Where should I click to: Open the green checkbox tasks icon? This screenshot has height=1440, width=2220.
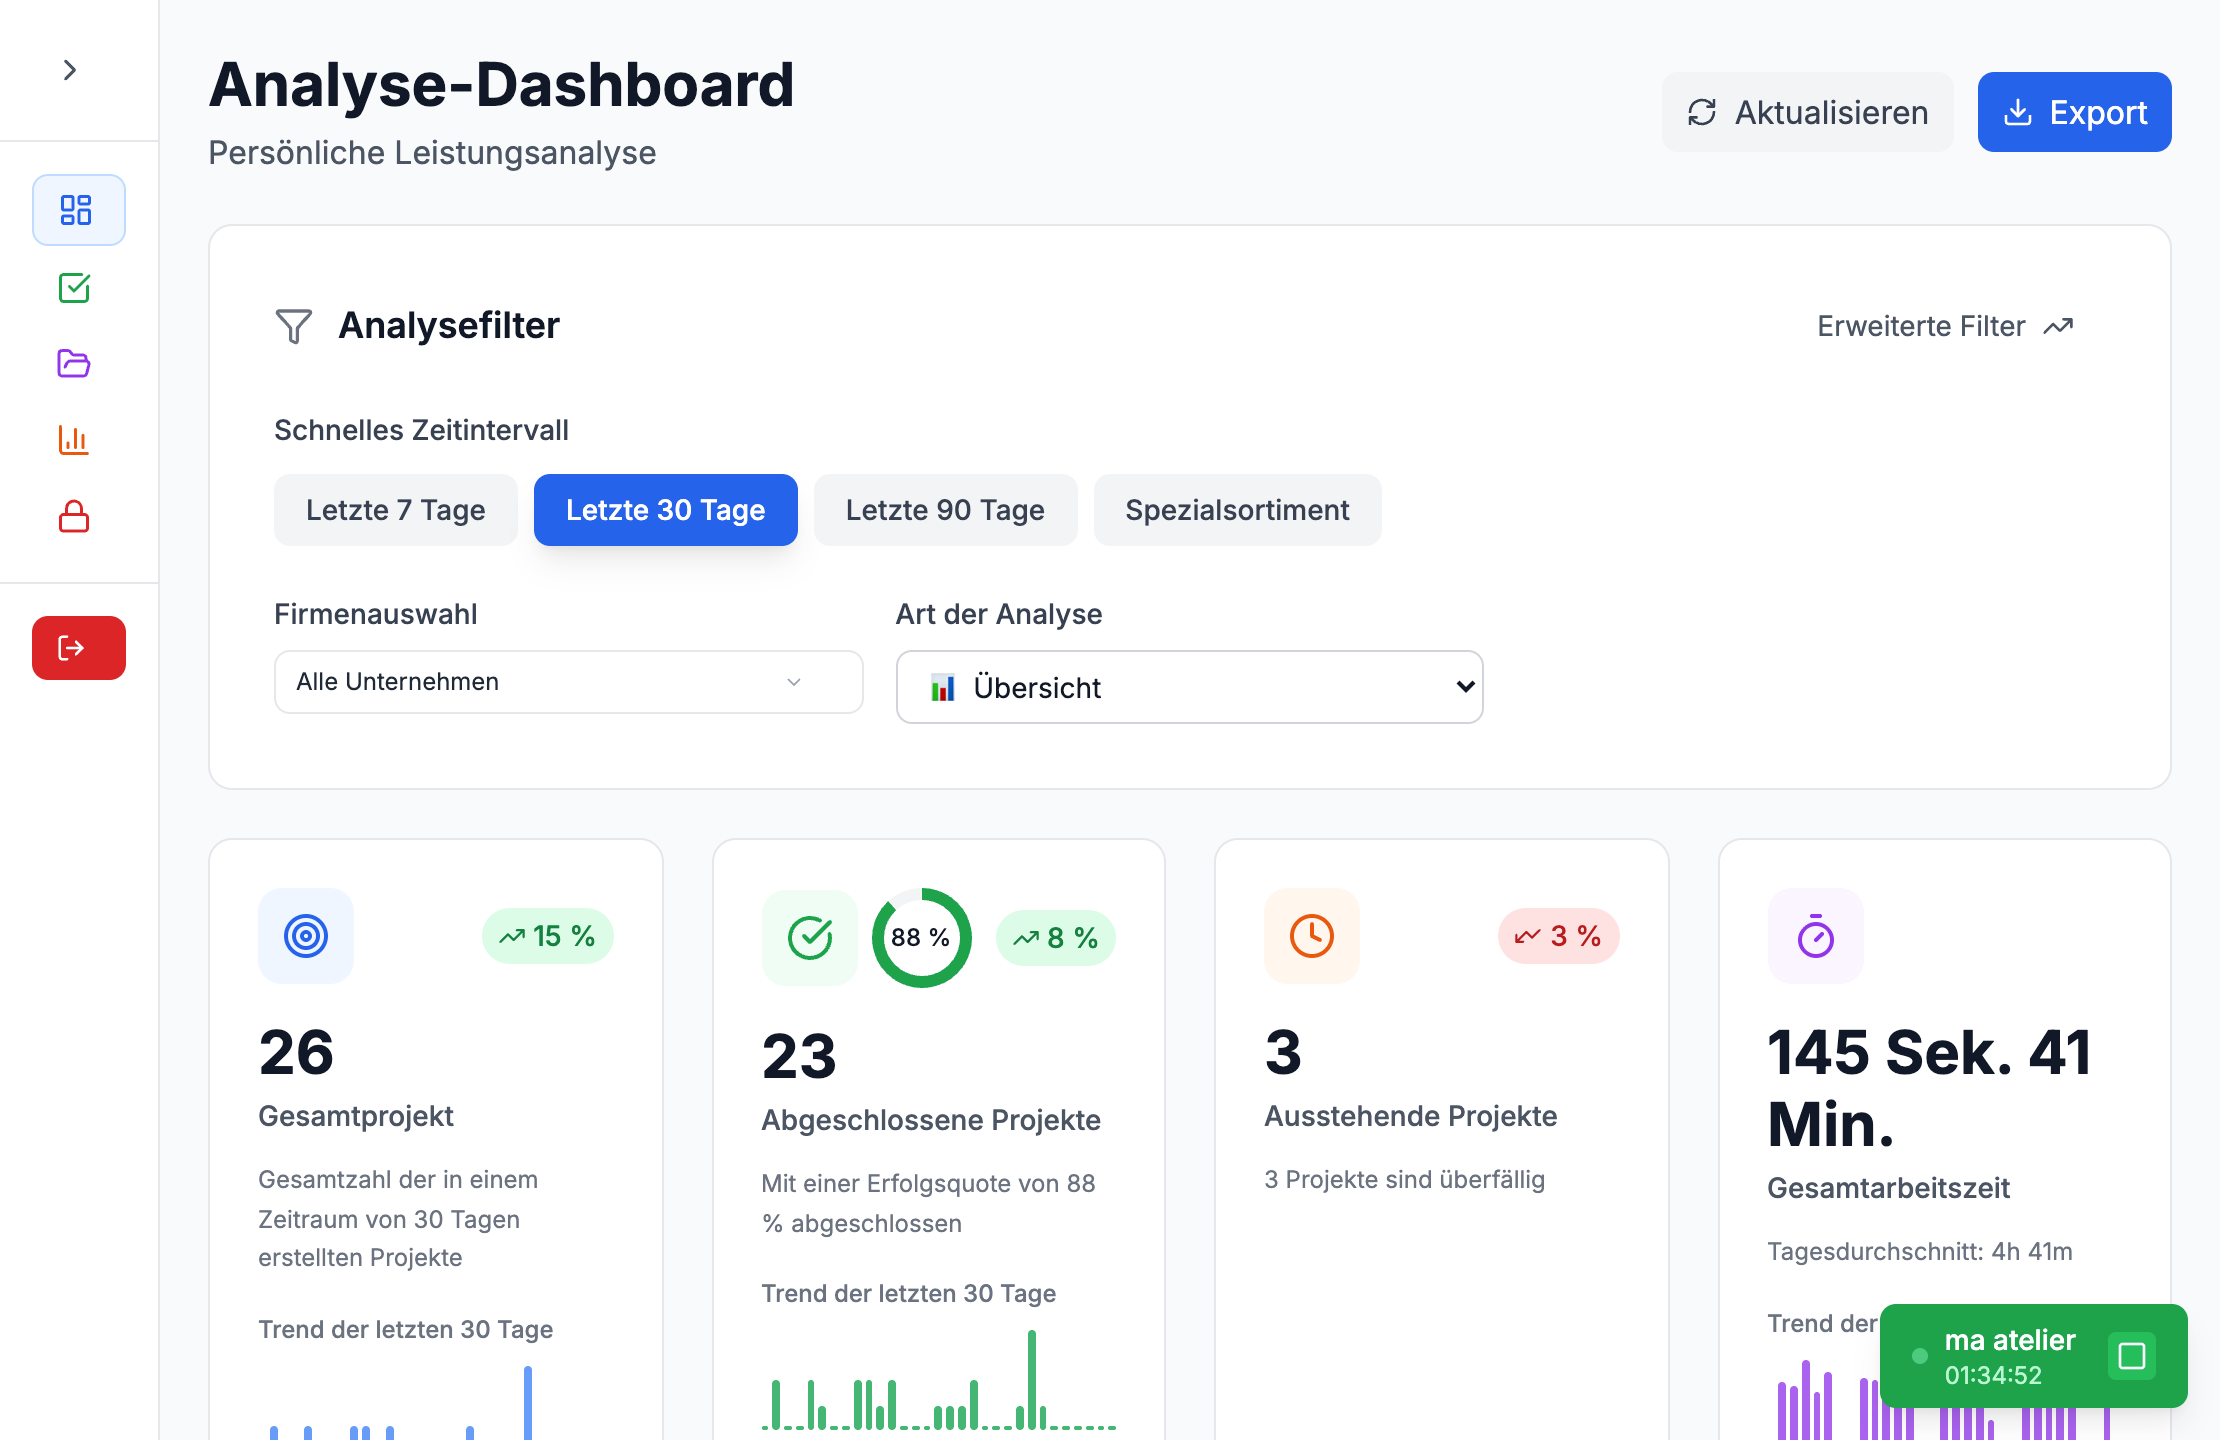(75, 288)
